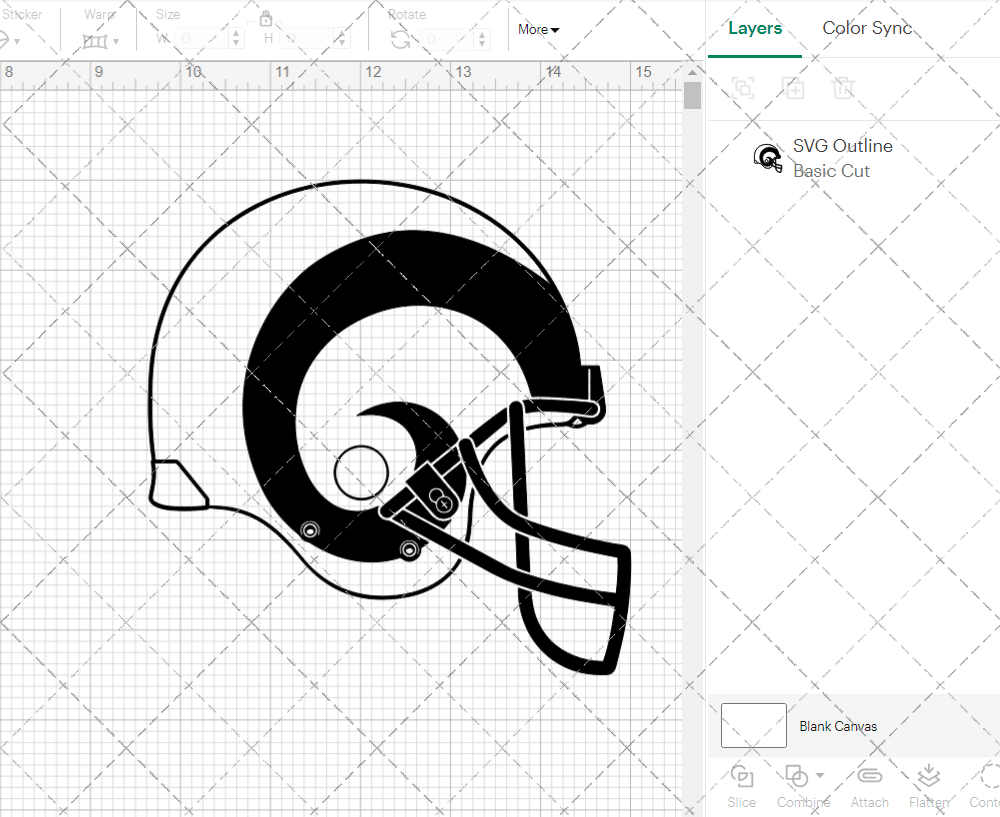Delete the layer with the trash icon
Screen dimensions: 1000x817
(843, 88)
